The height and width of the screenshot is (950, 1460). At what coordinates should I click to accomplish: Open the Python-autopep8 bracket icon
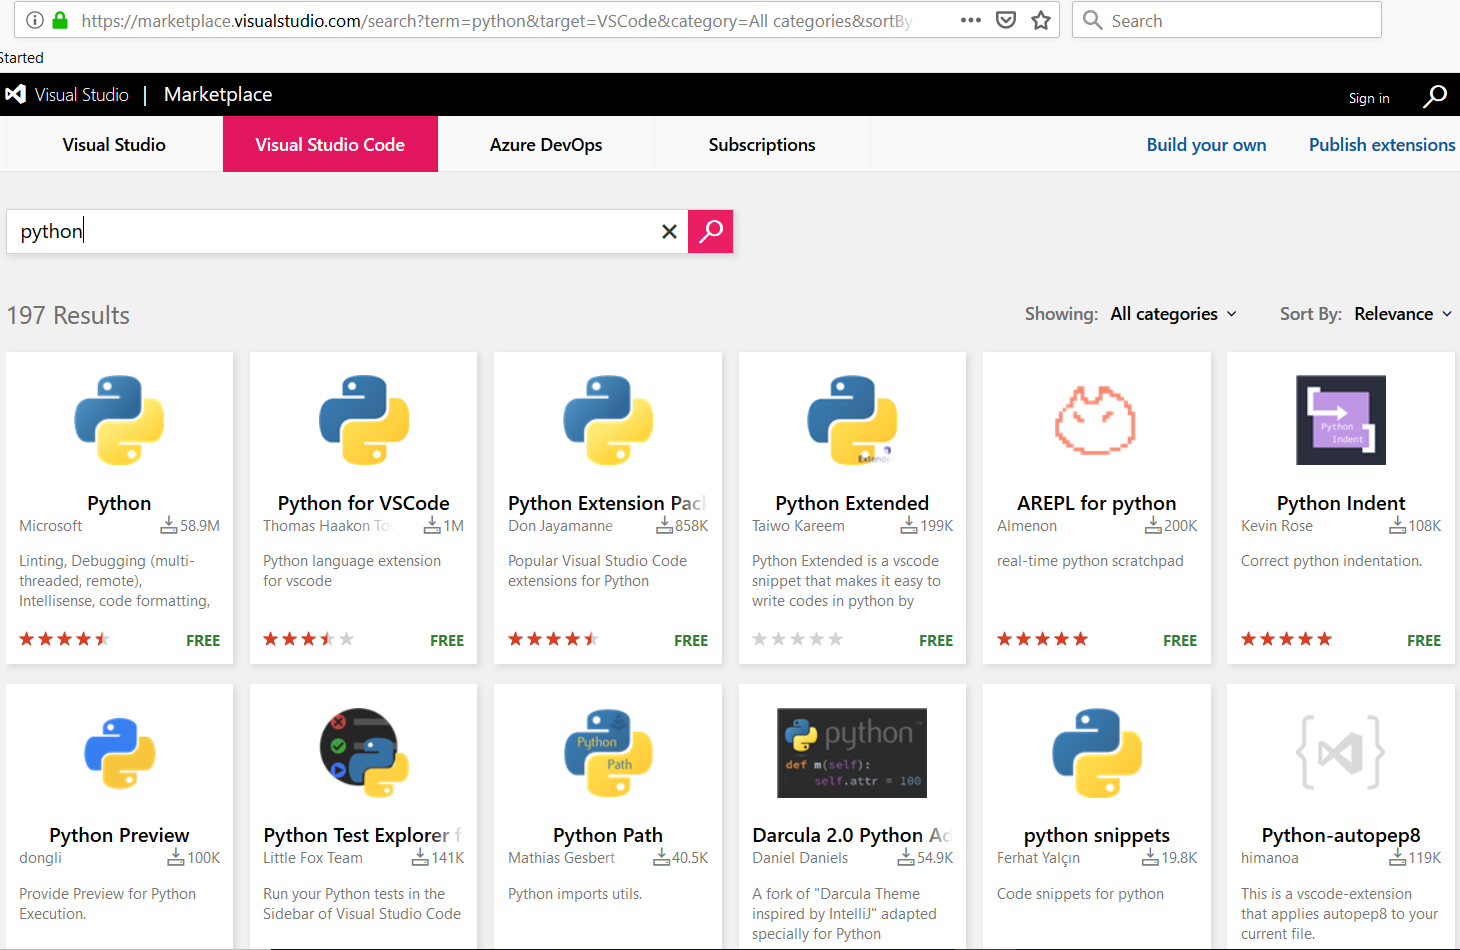[x=1341, y=753]
